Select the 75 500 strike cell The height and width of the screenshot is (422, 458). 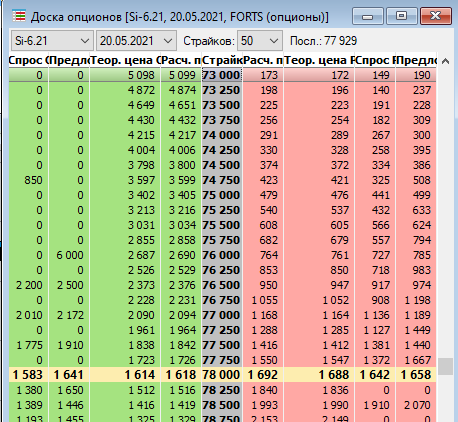point(222,225)
